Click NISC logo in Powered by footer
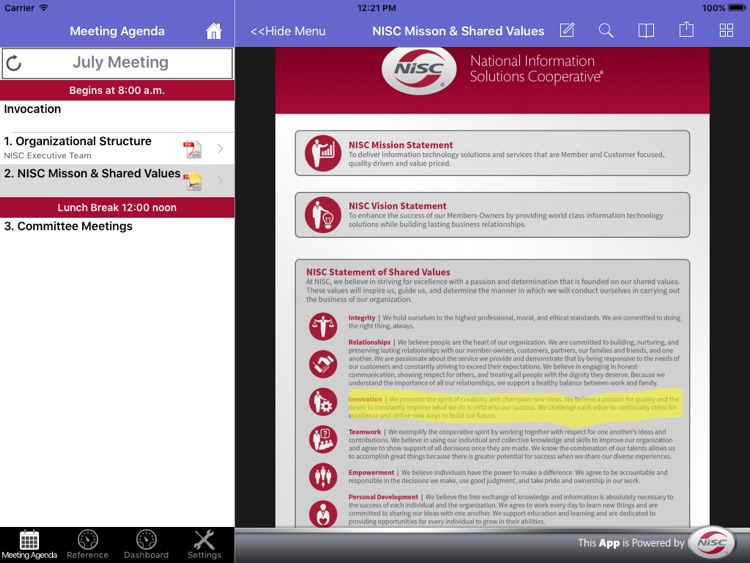The height and width of the screenshot is (563, 750). pos(711,543)
